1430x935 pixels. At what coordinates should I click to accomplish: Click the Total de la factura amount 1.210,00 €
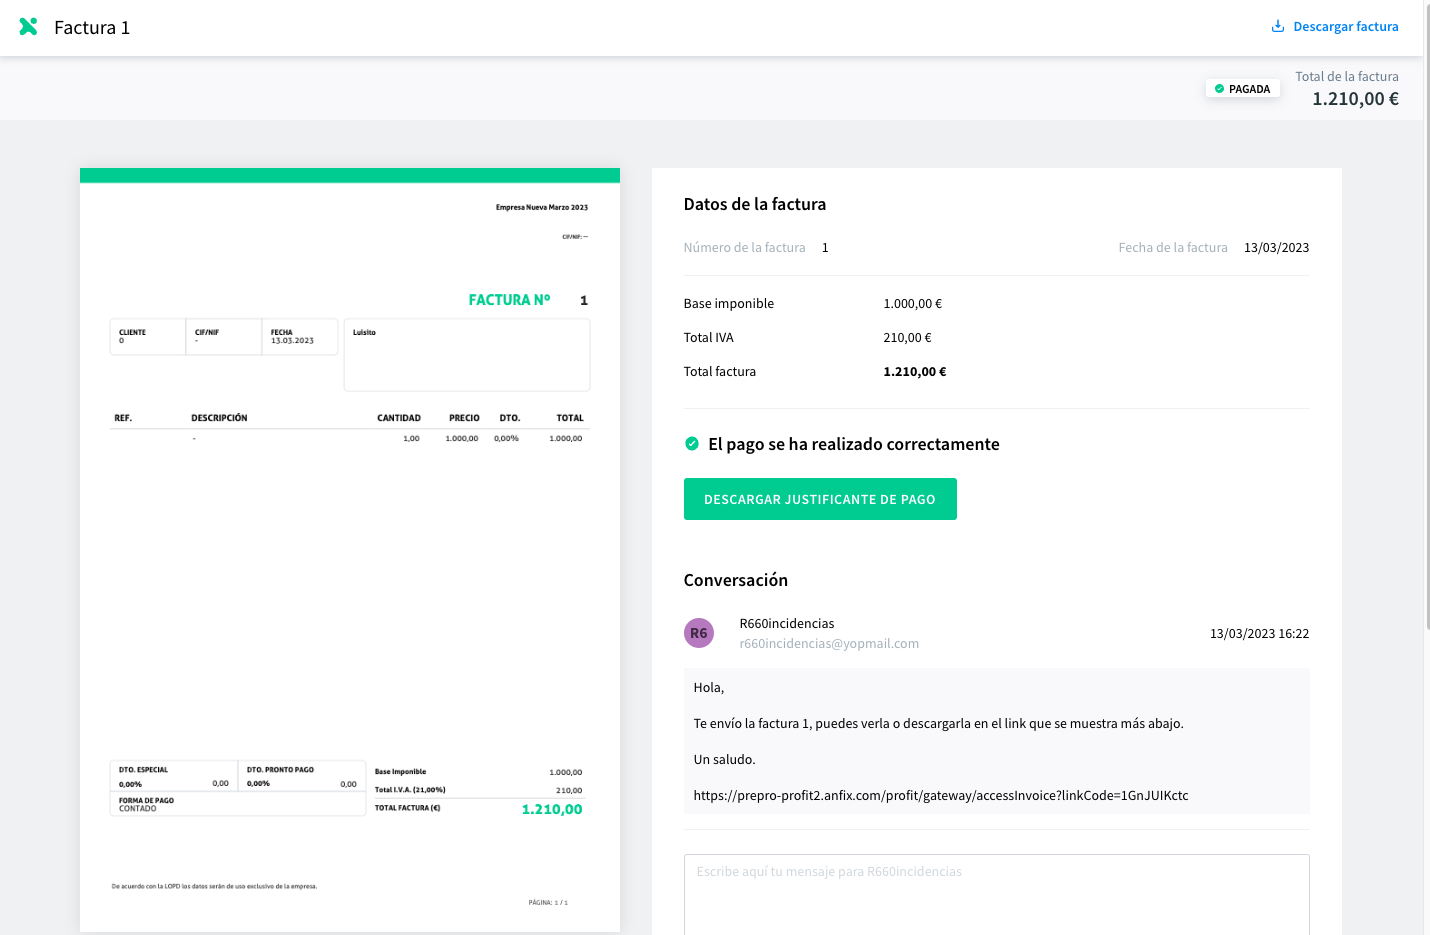(x=1355, y=99)
